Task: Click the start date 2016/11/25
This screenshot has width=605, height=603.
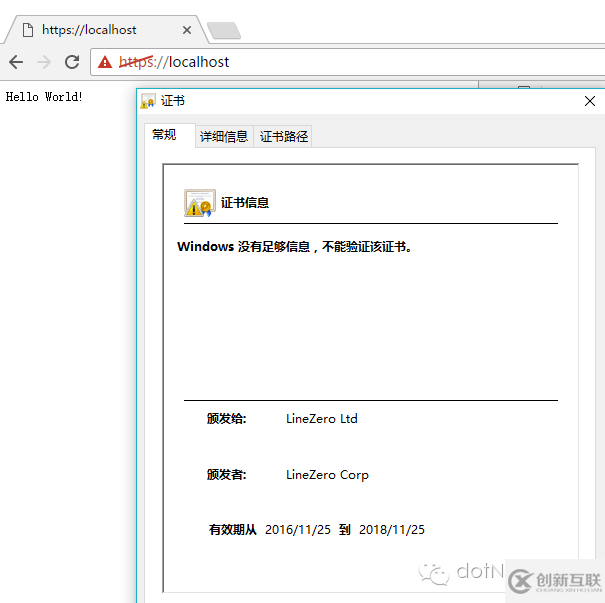Action: 298,530
